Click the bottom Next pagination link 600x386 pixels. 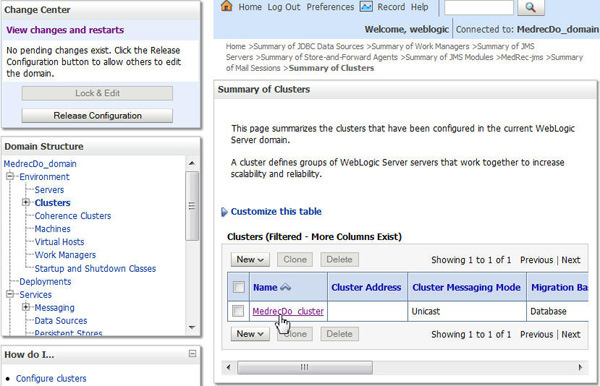pos(571,334)
